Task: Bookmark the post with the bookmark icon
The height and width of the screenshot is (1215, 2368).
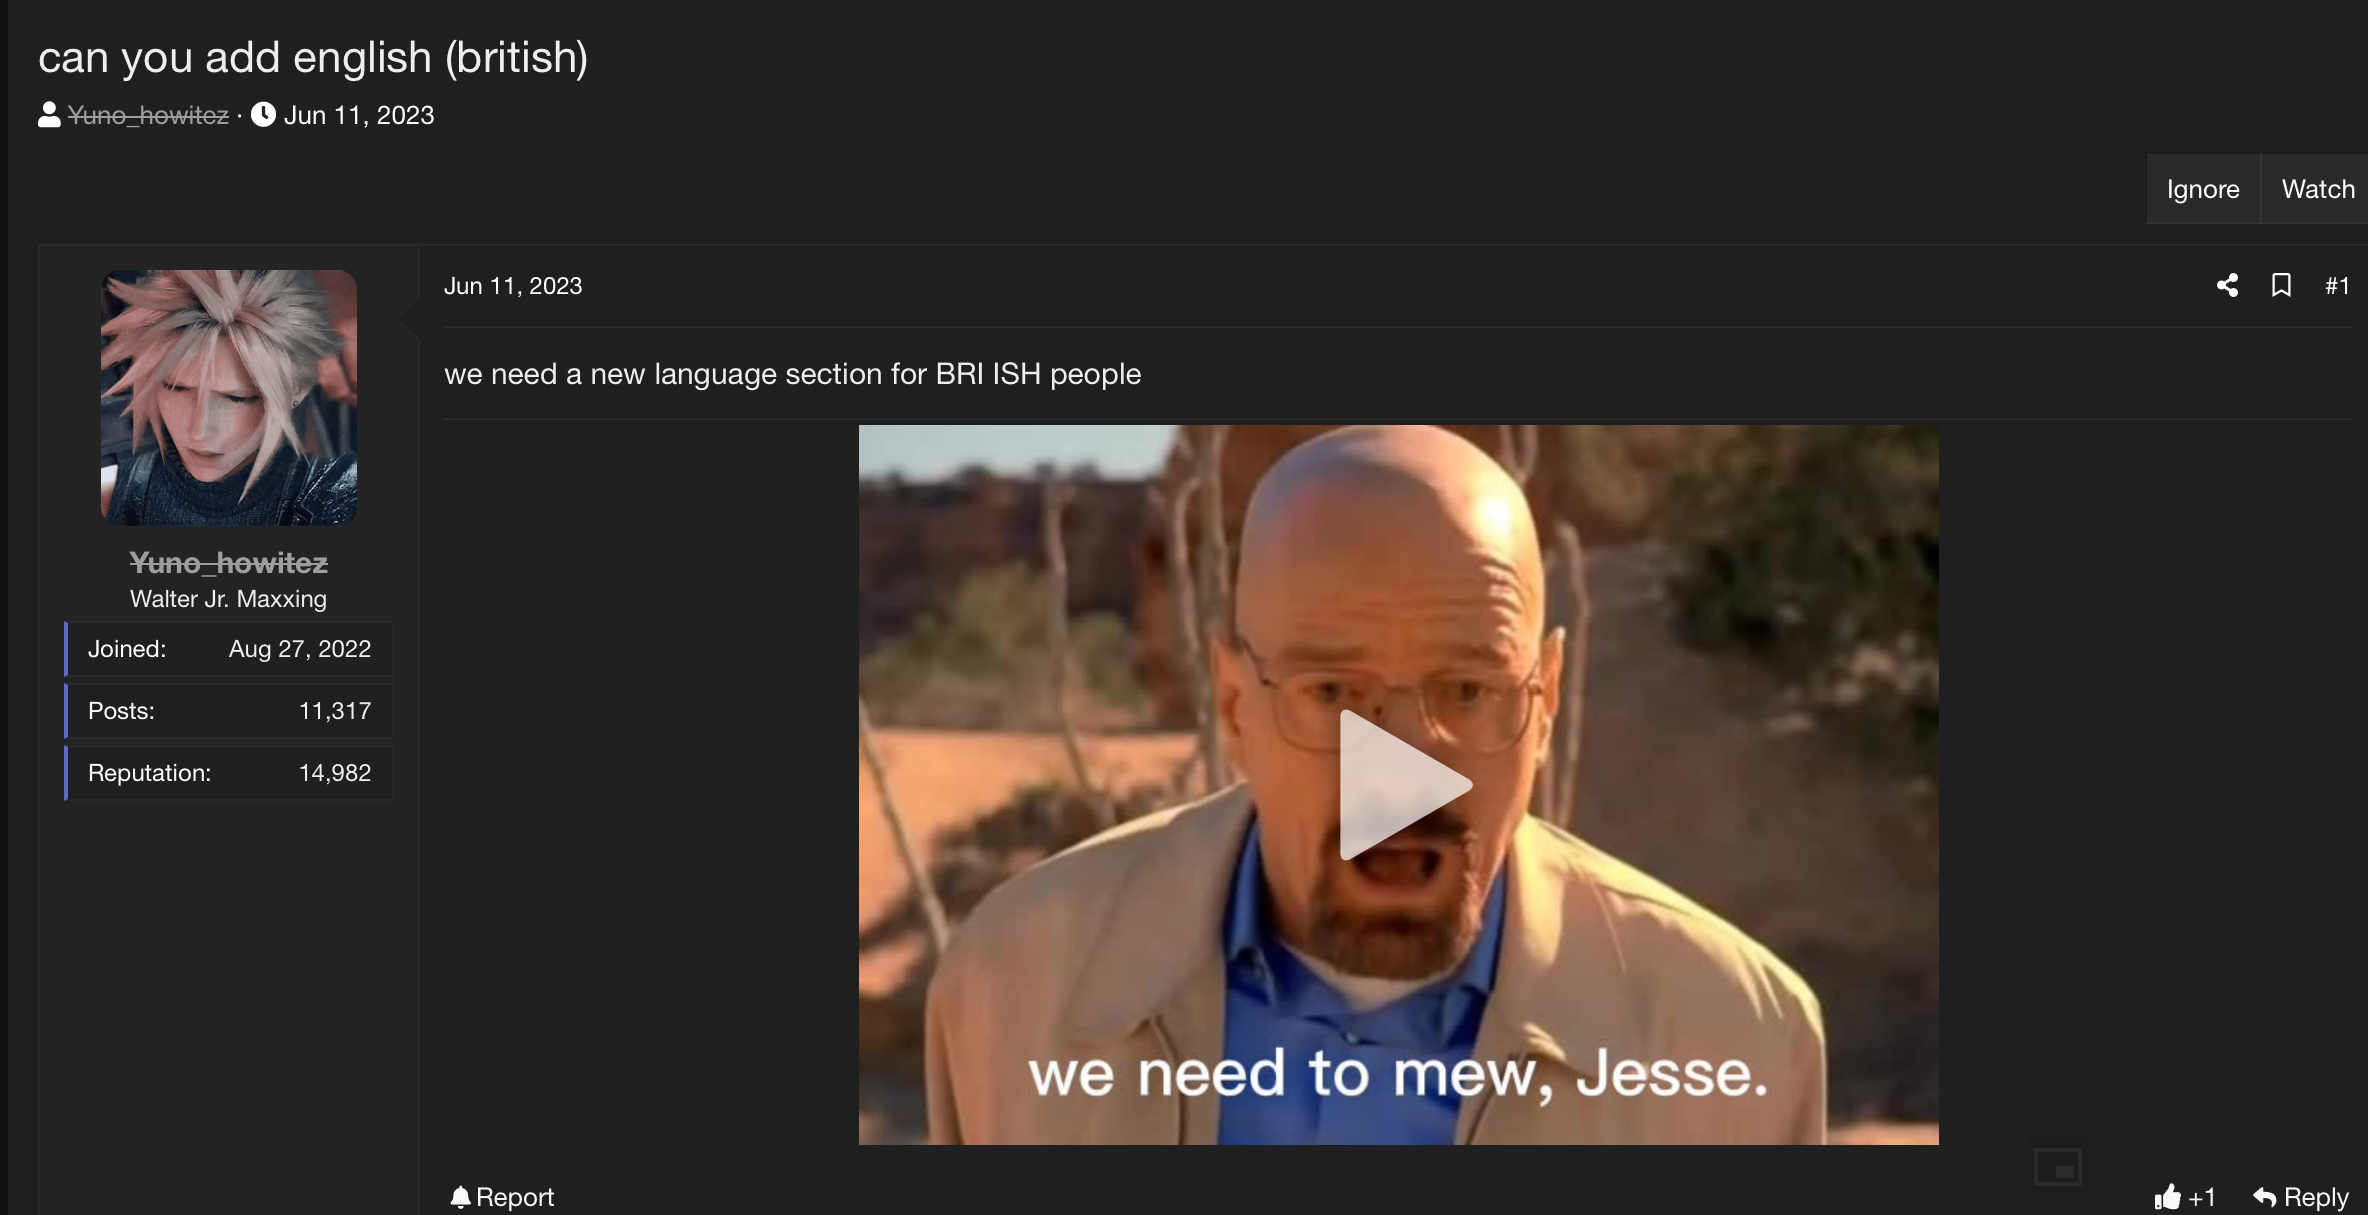Action: click(x=2281, y=286)
